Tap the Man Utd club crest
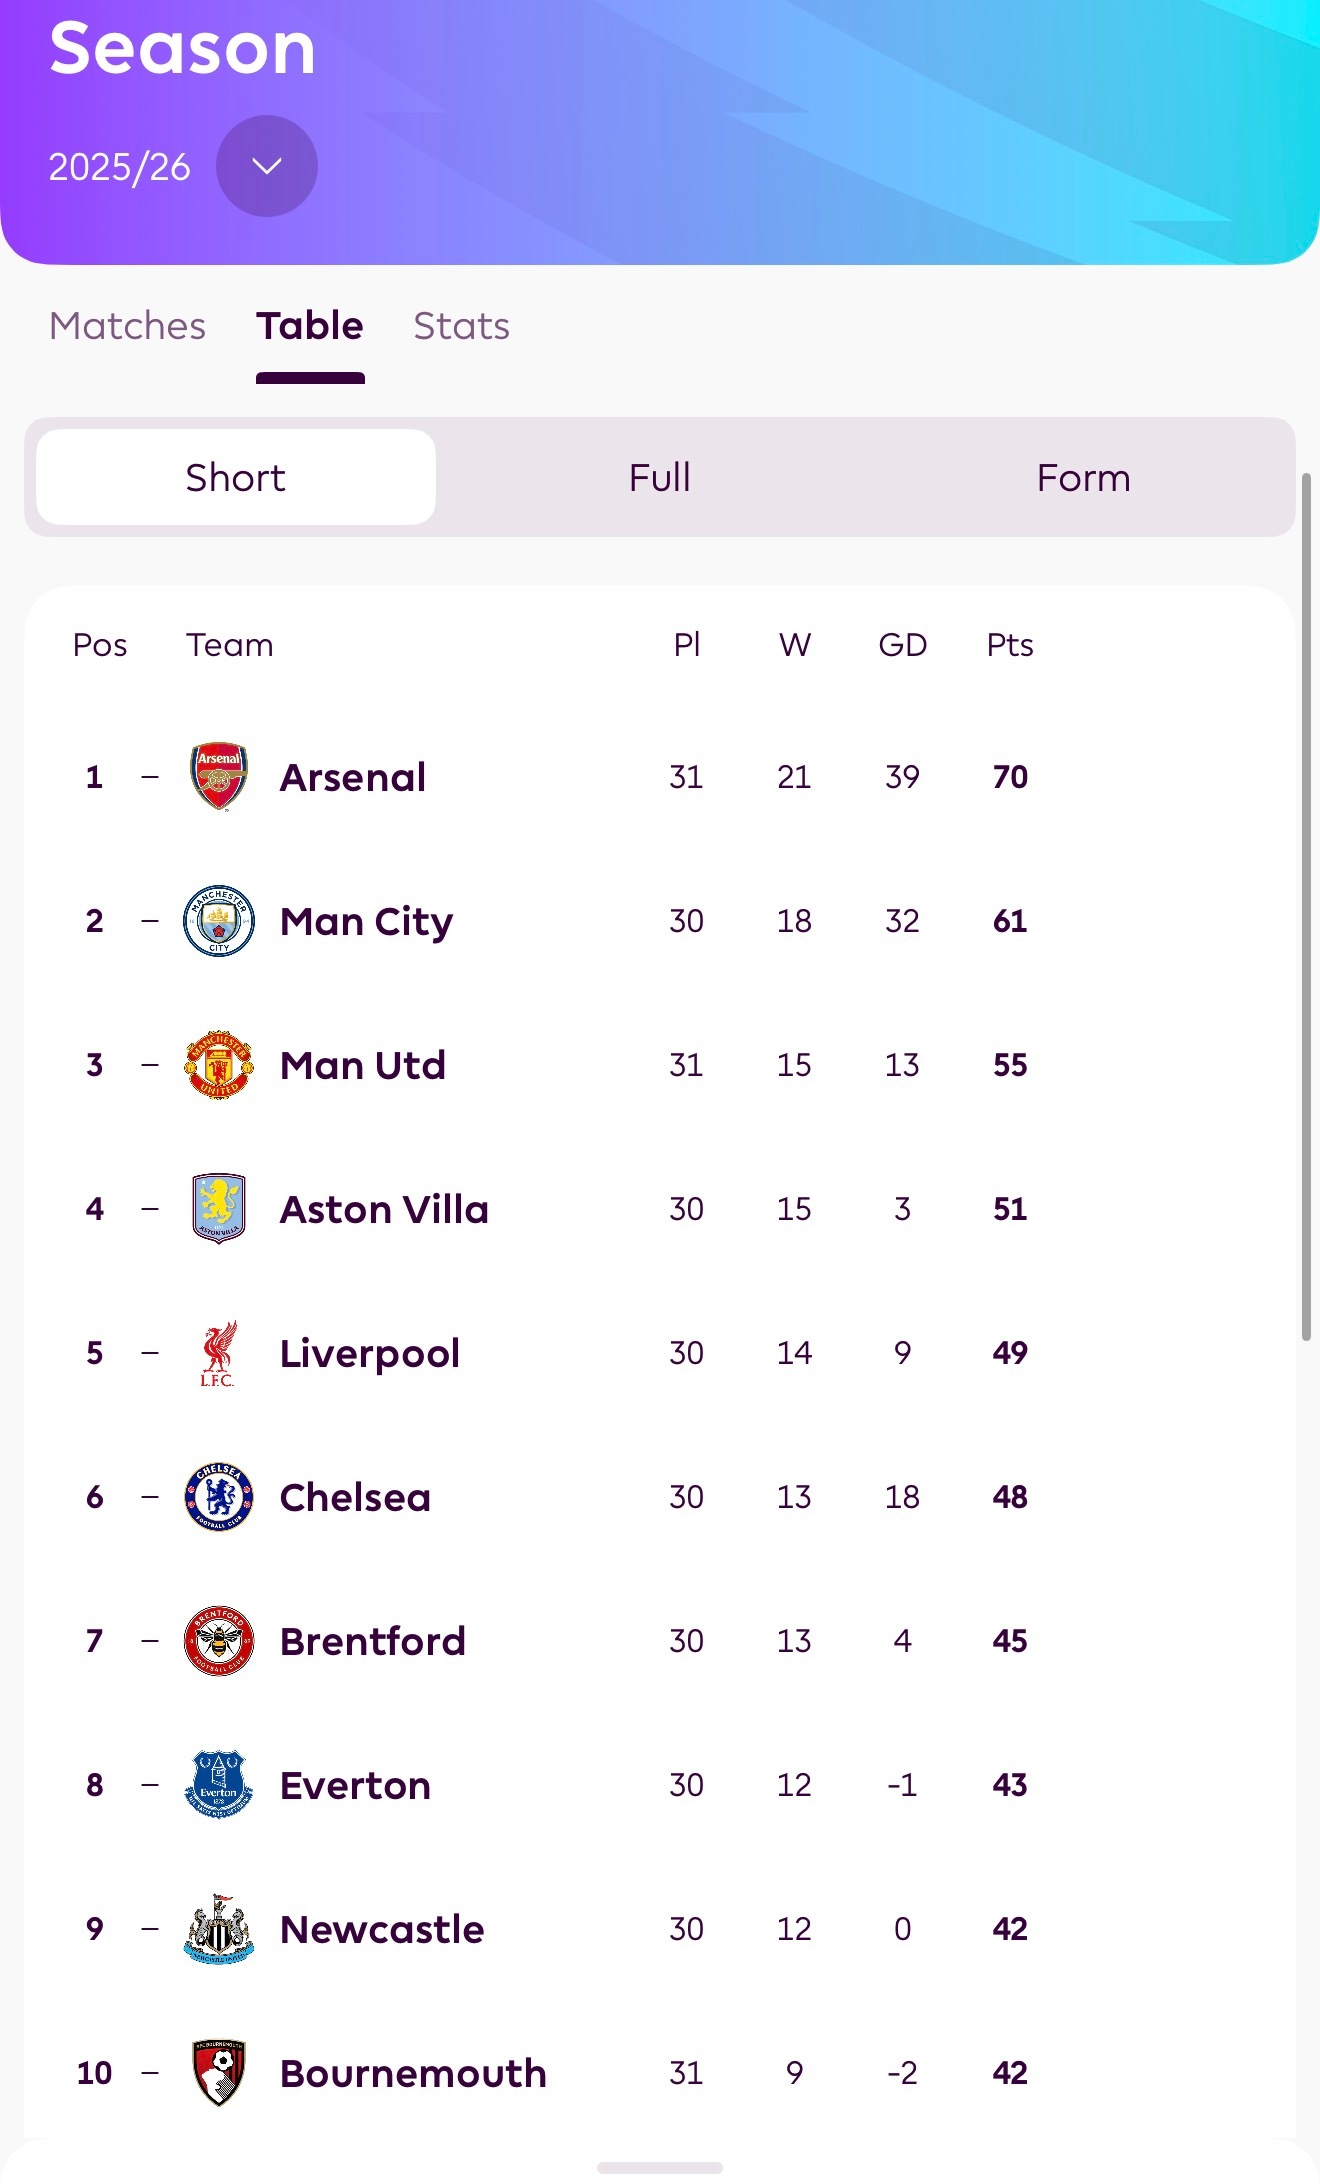Viewport: 1320px width, 2184px height. coord(219,1065)
